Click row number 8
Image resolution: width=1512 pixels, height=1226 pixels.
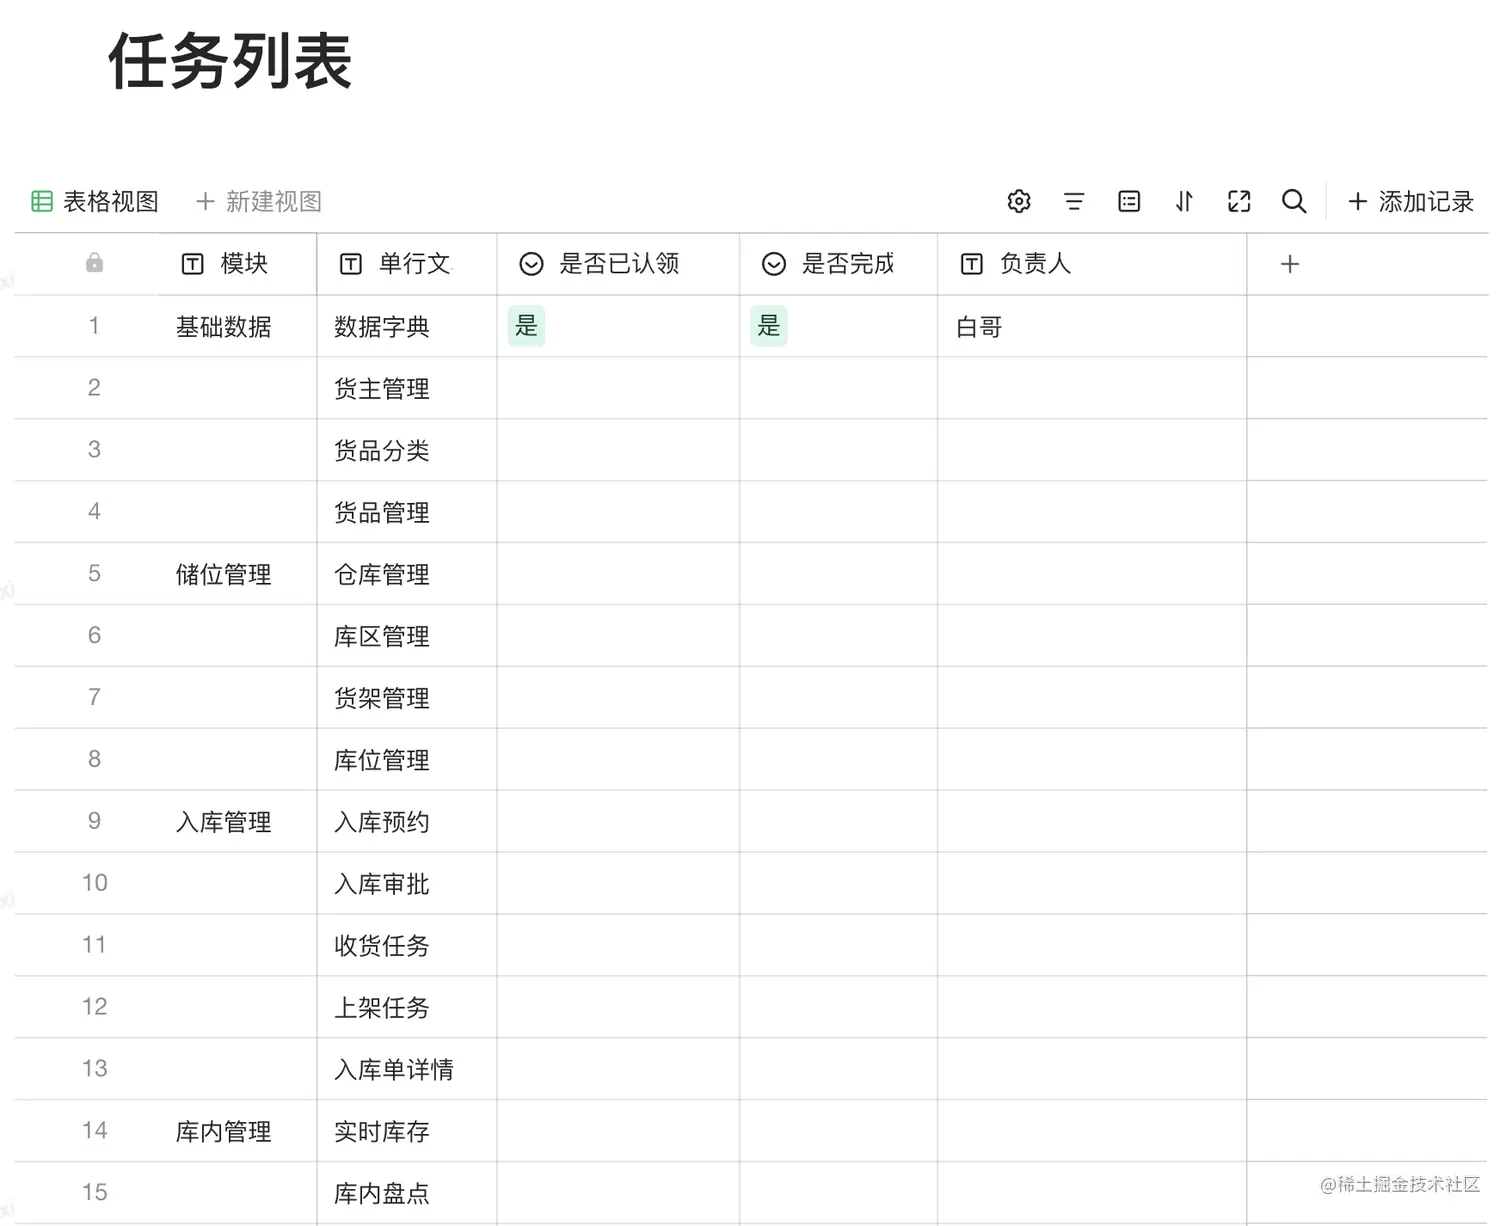pos(94,759)
